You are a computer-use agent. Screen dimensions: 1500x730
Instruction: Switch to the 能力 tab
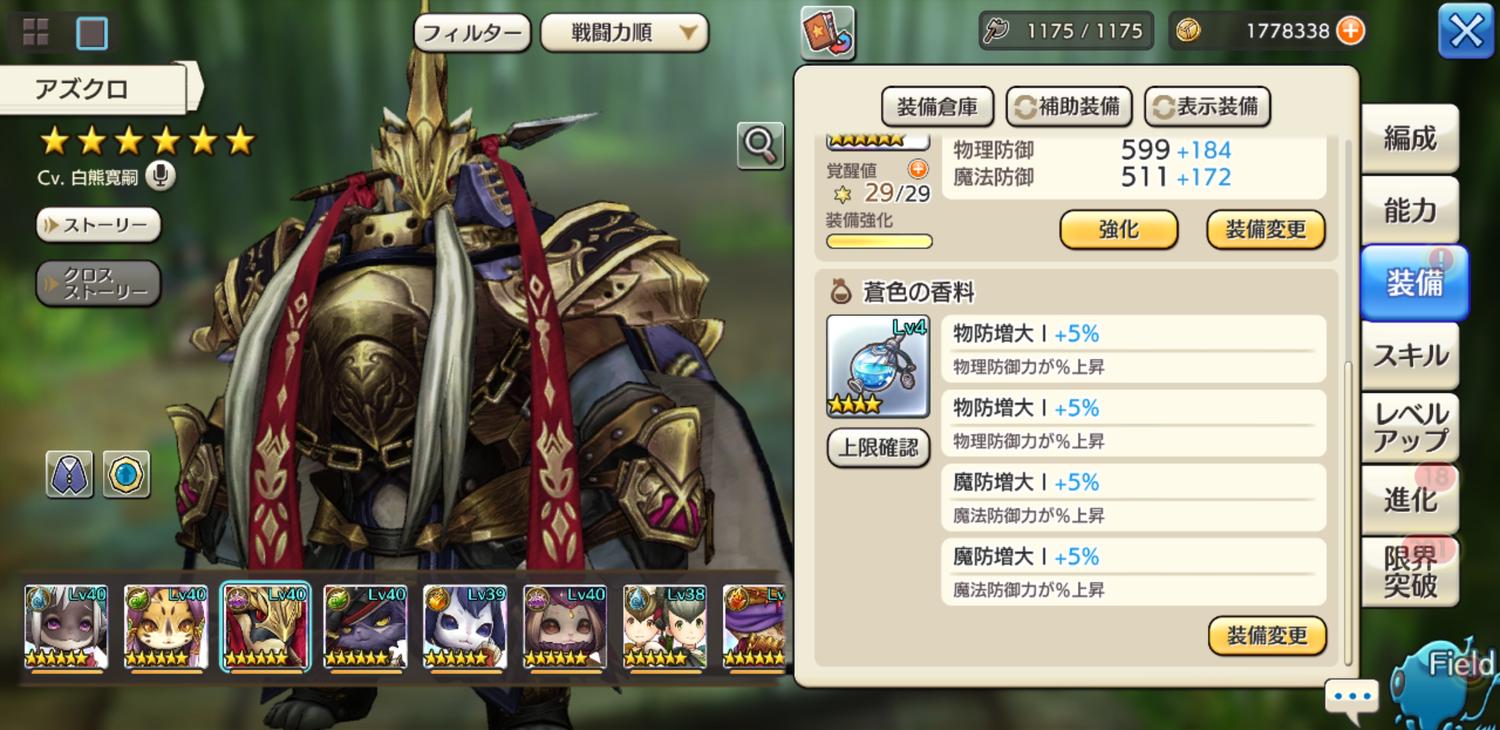[1410, 210]
